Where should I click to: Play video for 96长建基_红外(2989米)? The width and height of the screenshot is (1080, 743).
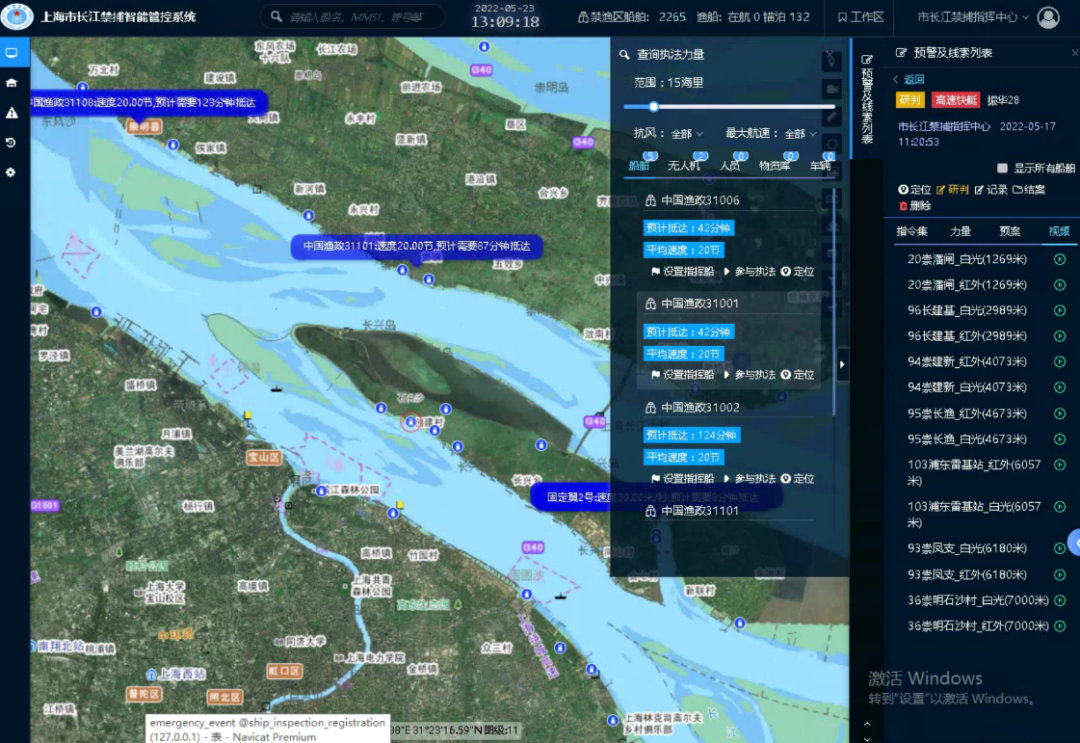[1059, 336]
